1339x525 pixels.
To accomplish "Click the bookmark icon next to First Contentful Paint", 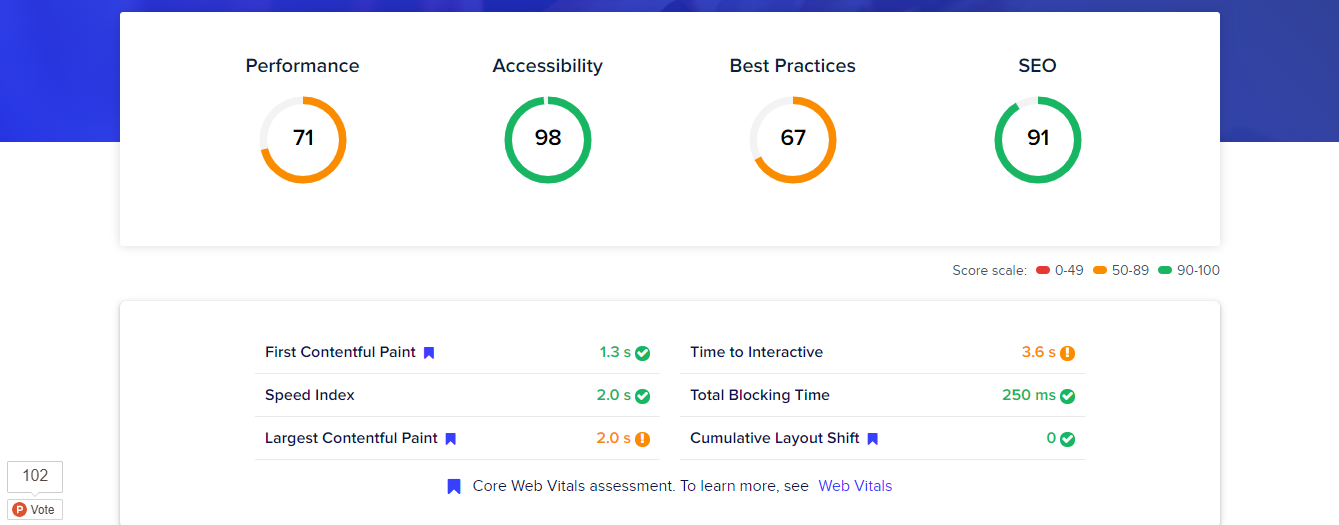I will pos(429,353).
